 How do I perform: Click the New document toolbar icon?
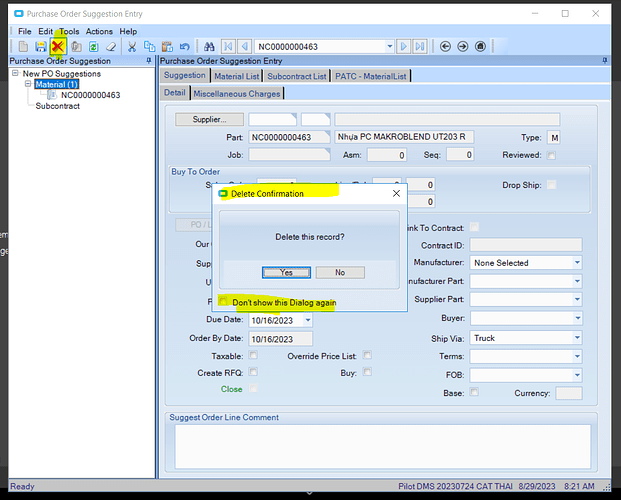click(23, 47)
